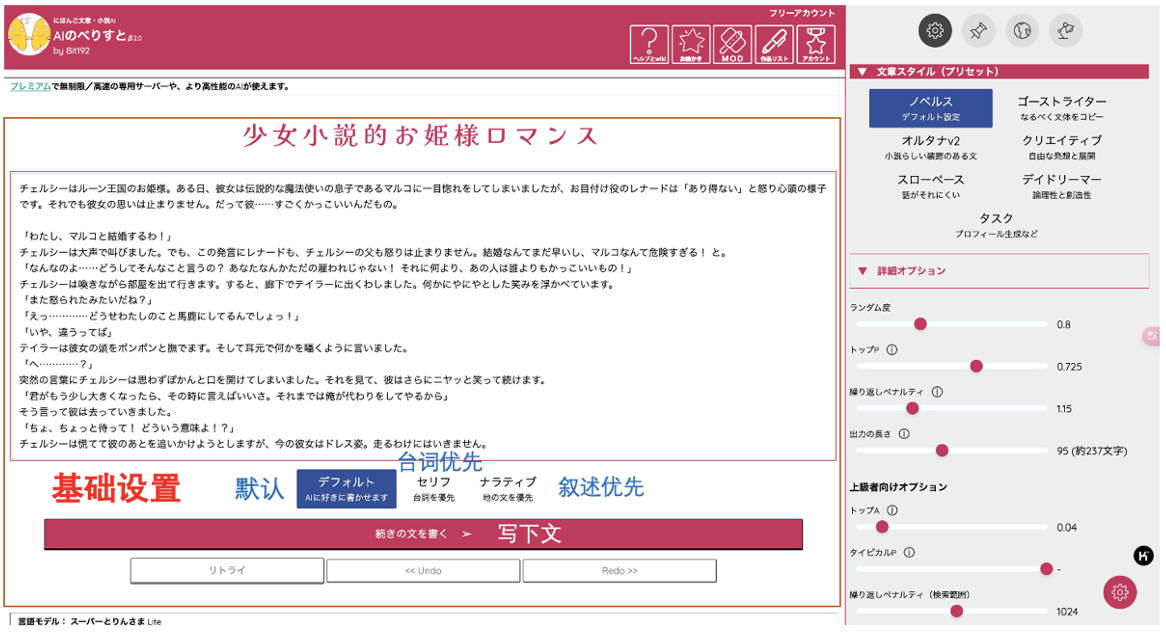The image size is (1166, 634).
Task: Click the red floating gear button
Action: point(1120,592)
